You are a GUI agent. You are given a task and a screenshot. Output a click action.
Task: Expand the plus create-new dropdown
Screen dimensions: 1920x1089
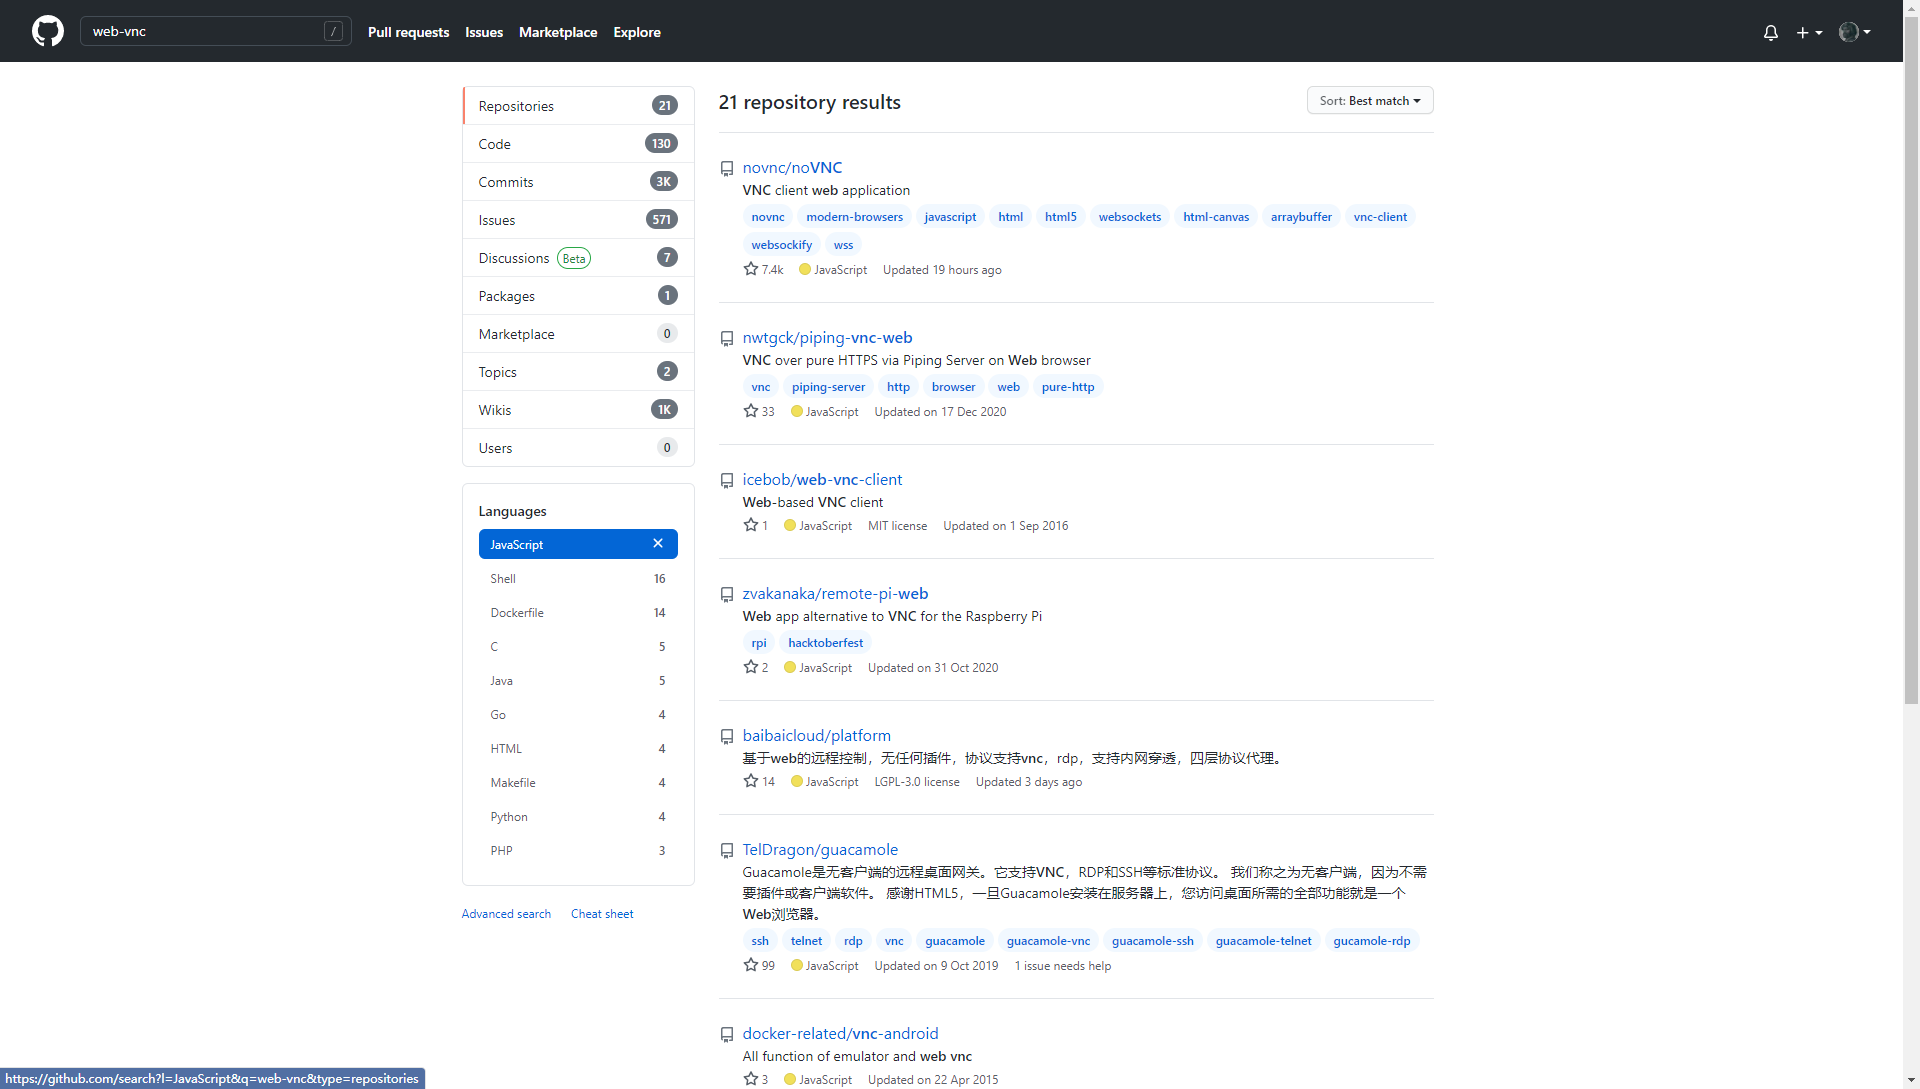(1808, 32)
